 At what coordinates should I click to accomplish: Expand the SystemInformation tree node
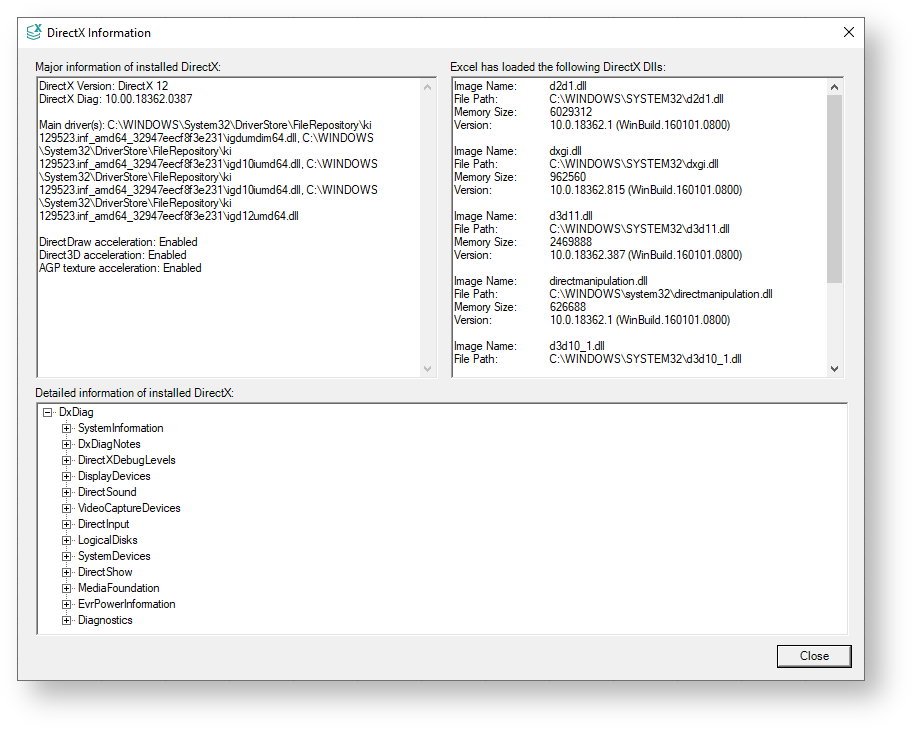67,428
